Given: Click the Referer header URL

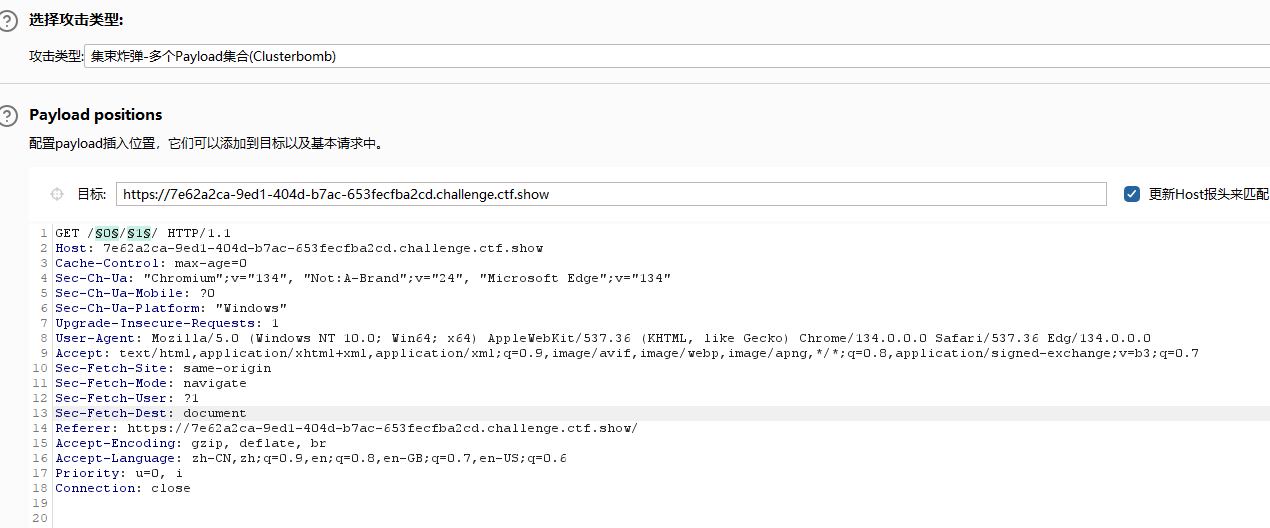Looking at the screenshot, I should (382, 428).
